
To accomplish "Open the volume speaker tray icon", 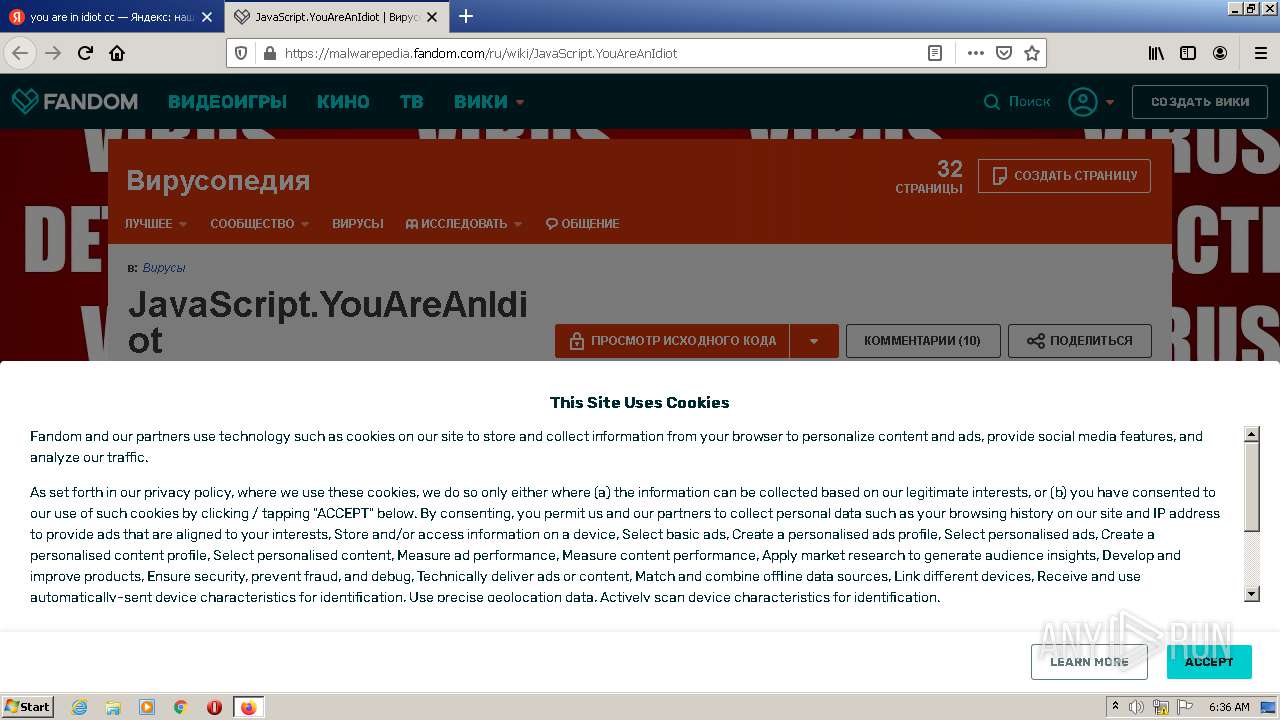I will (x=1136, y=707).
